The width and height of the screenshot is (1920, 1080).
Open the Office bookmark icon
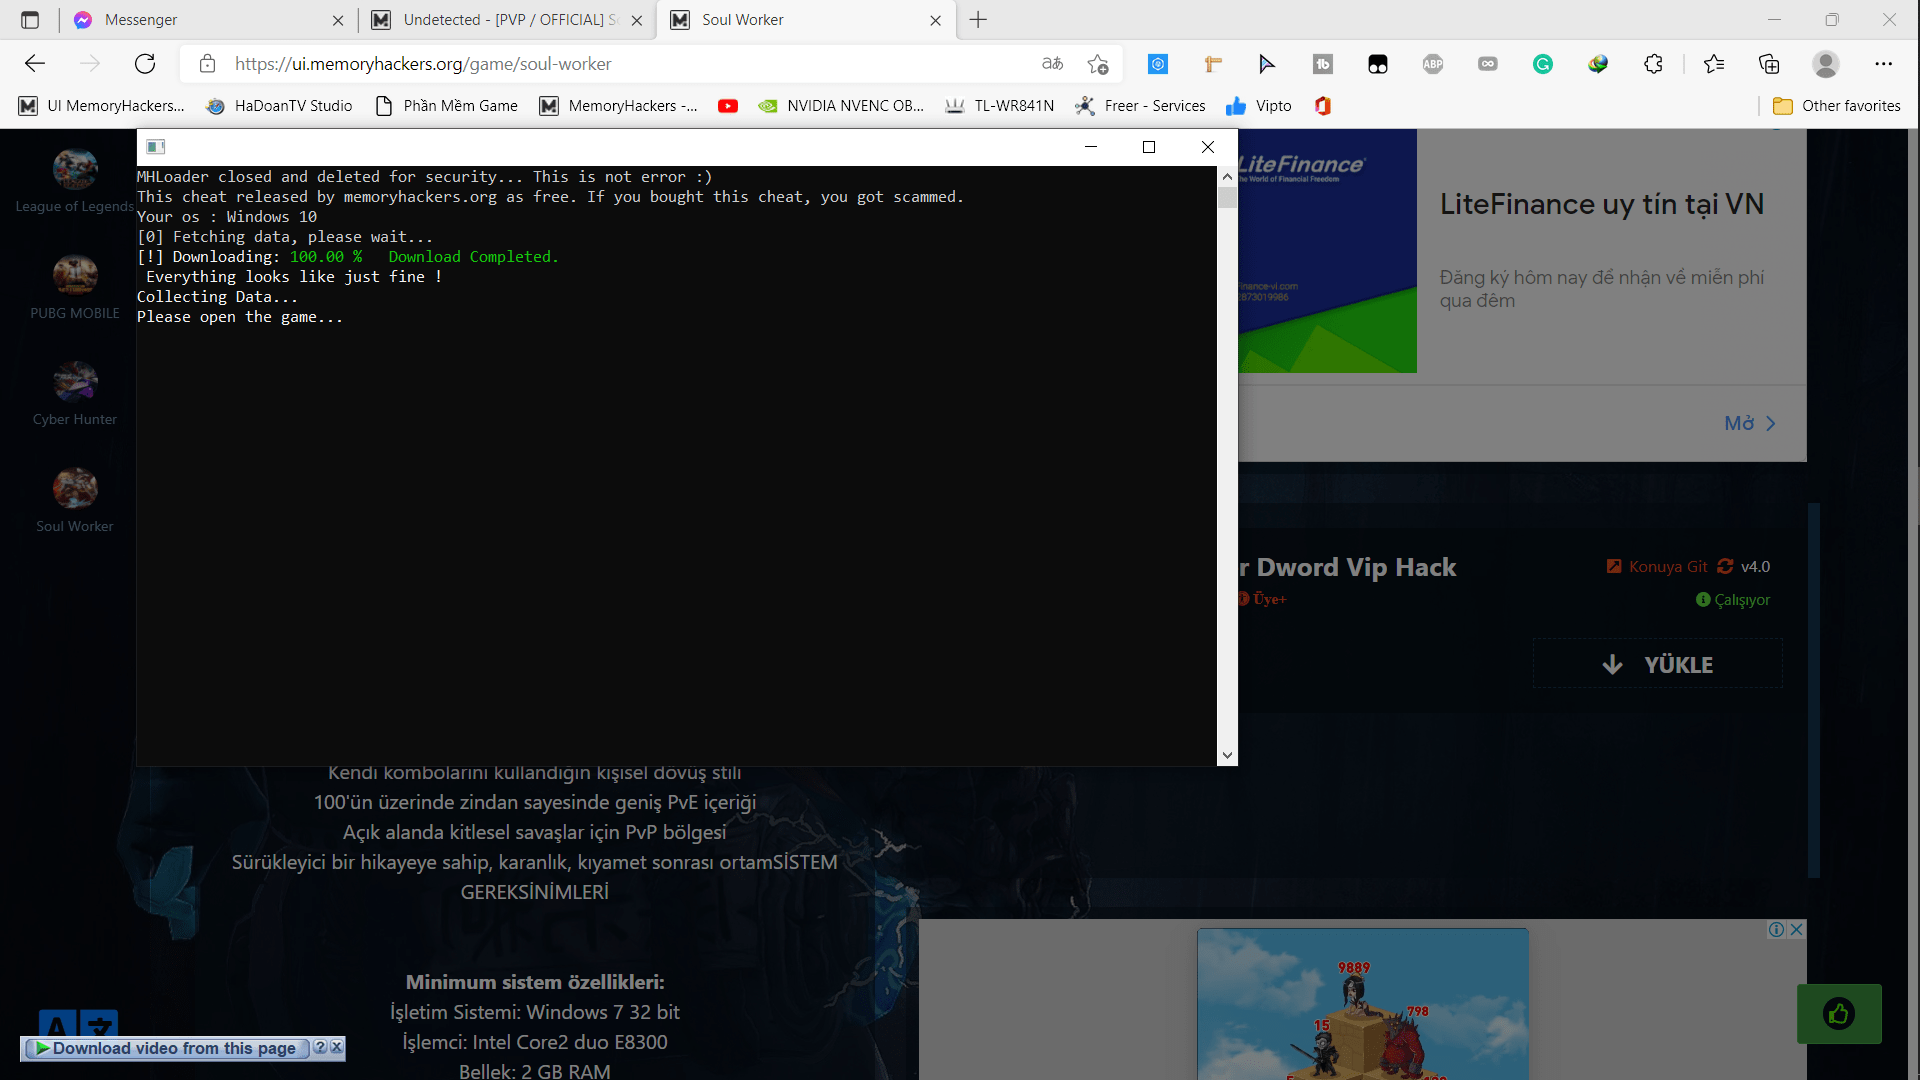tap(1323, 106)
